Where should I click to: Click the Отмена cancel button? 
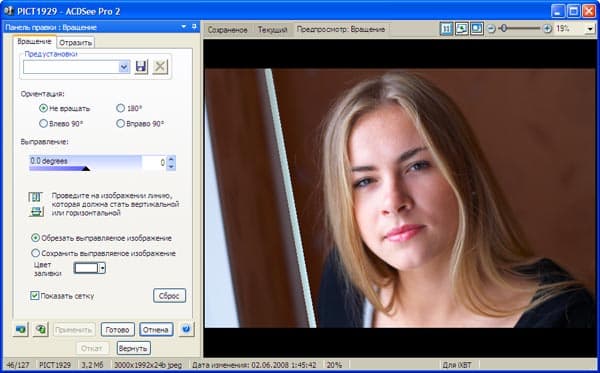pyautogui.click(x=156, y=329)
